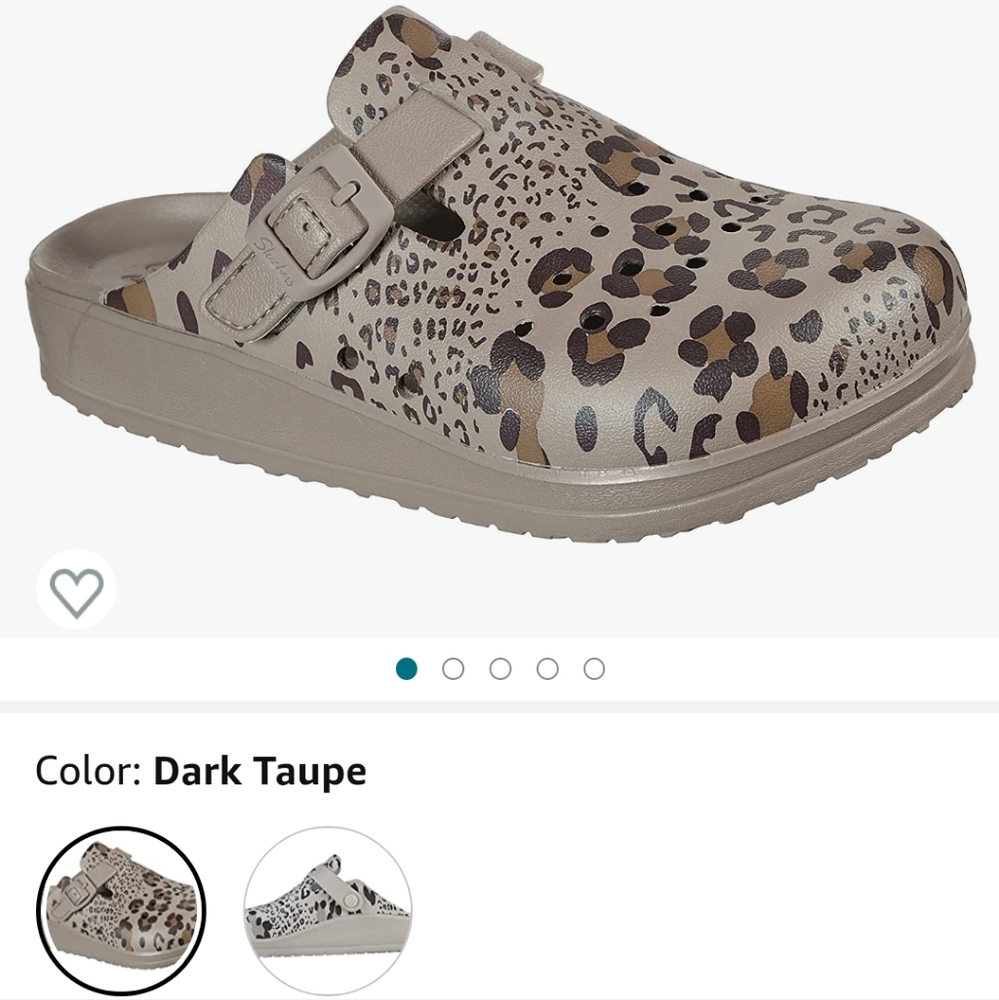This screenshot has height=1000, width=999.
Task: Click the Color heading
Action: 90,771
